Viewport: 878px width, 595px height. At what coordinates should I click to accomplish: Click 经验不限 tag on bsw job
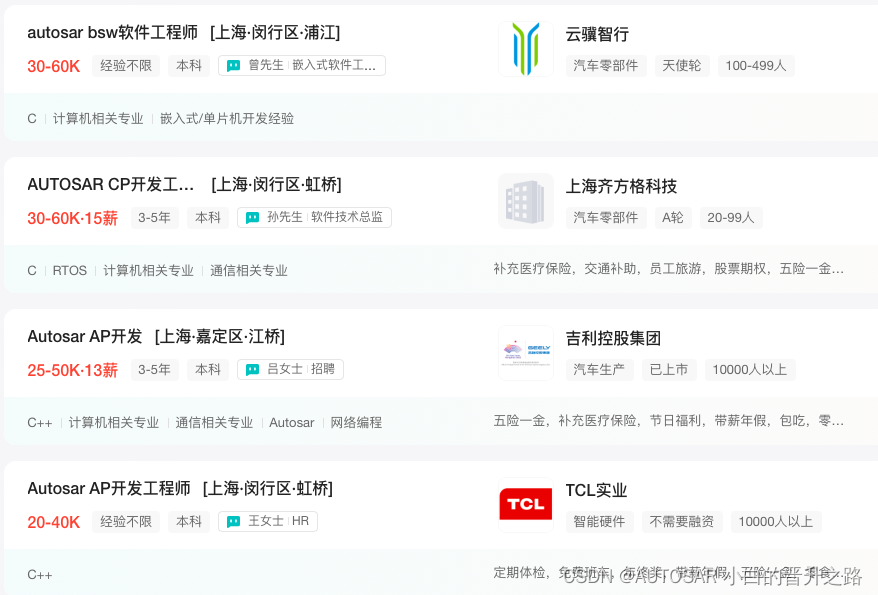tap(126, 65)
